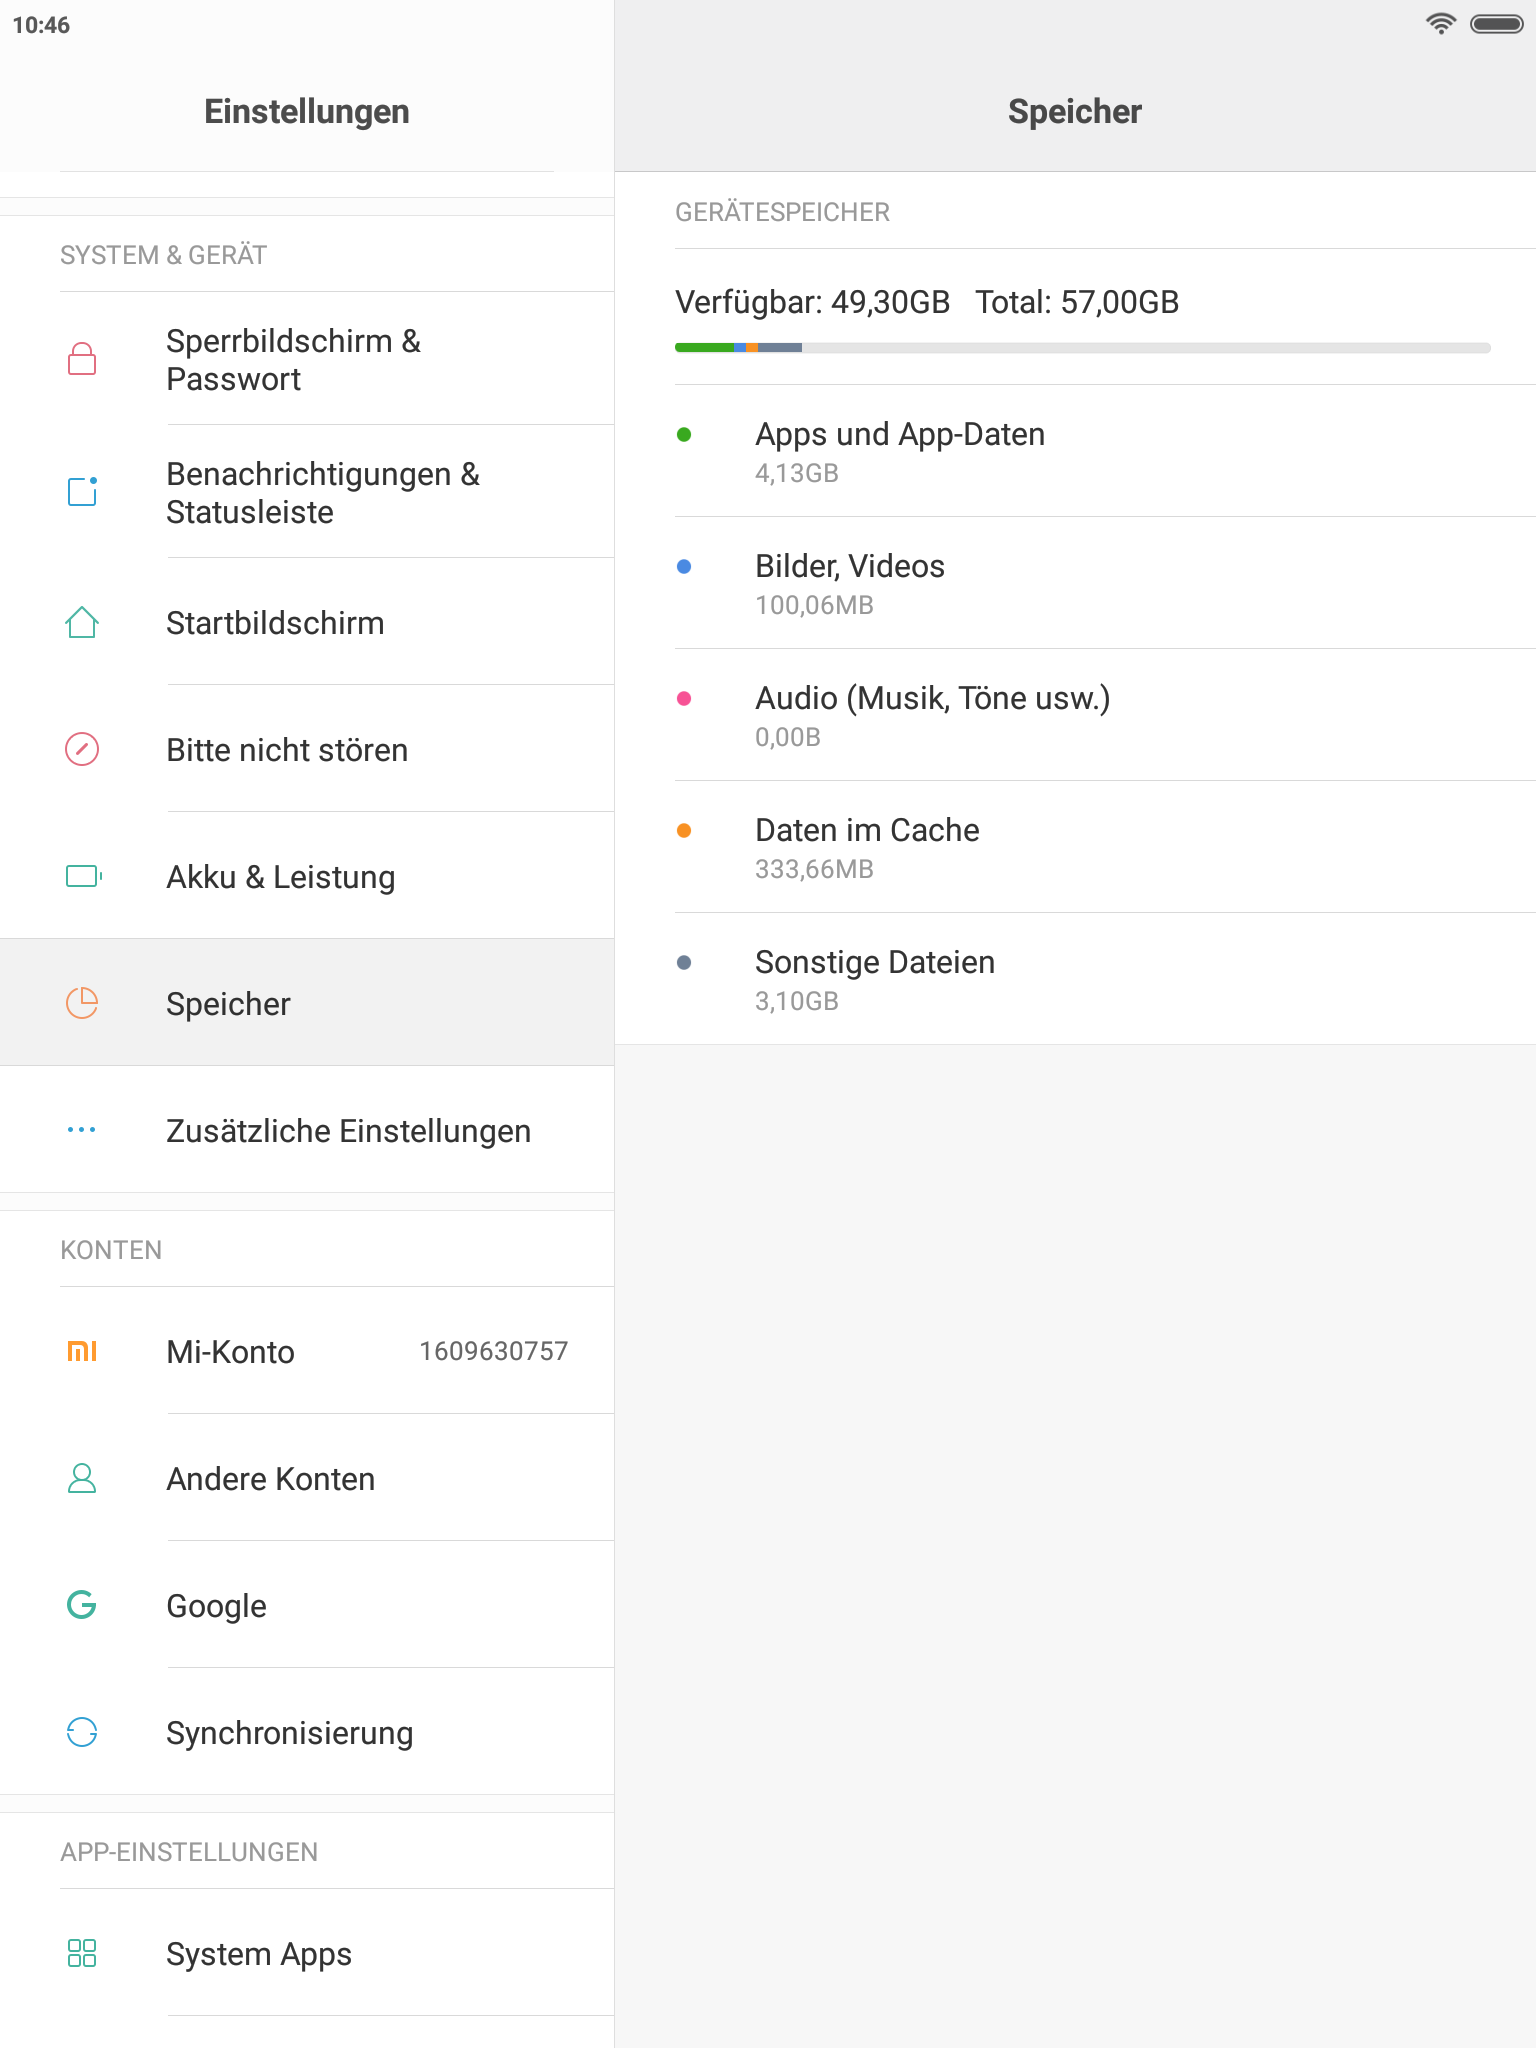Tap the Bitte nicht stören icon

pyautogui.click(x=82, y=749)
